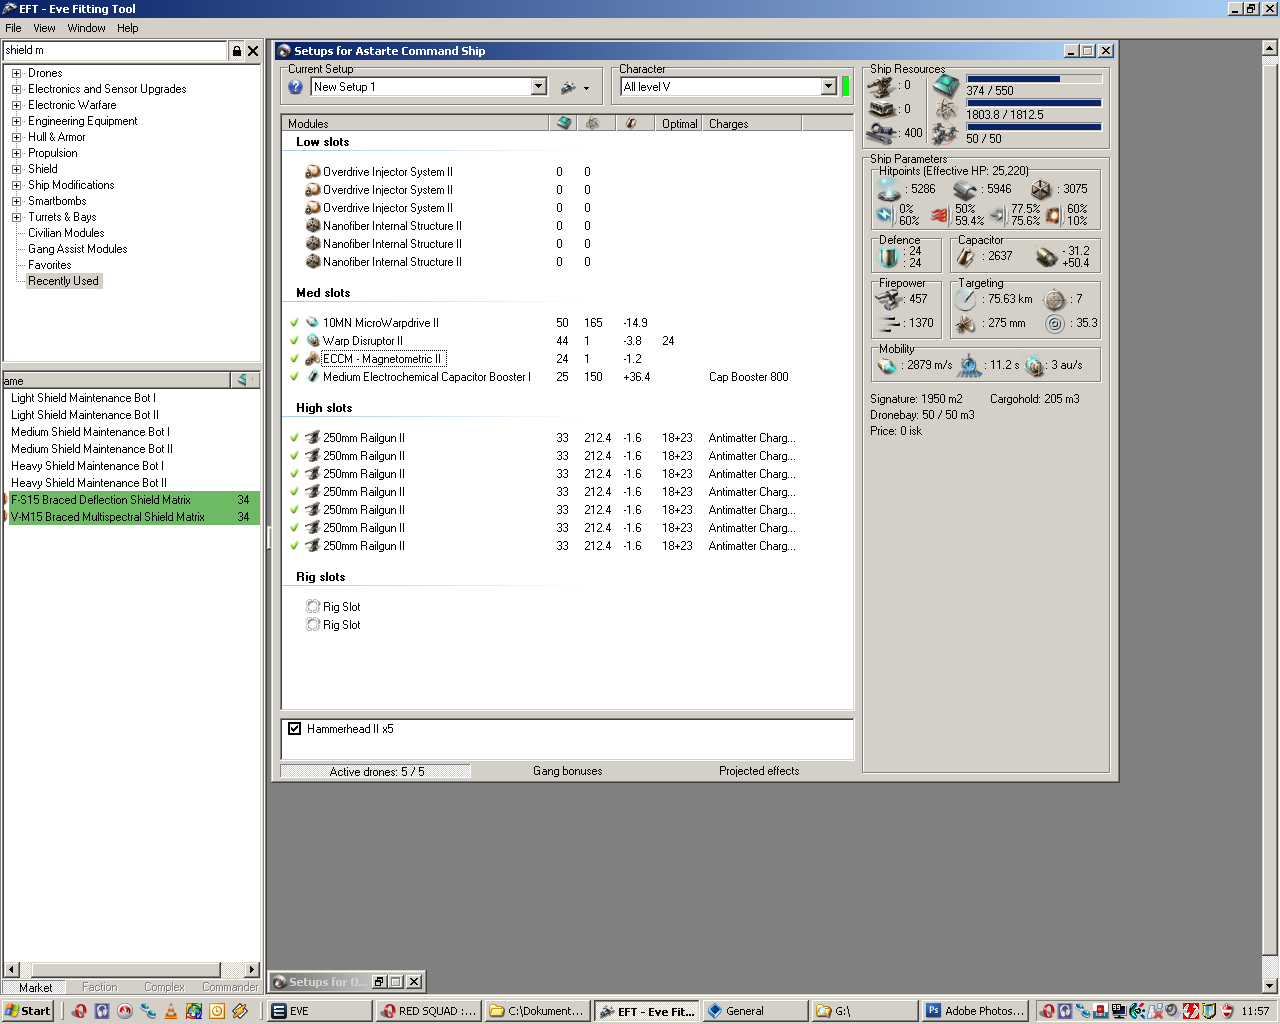Uncheck the Hammerhead II x5 drone checkbox
This screenshot has width=1280, height=1024.
tap(295, 729)
